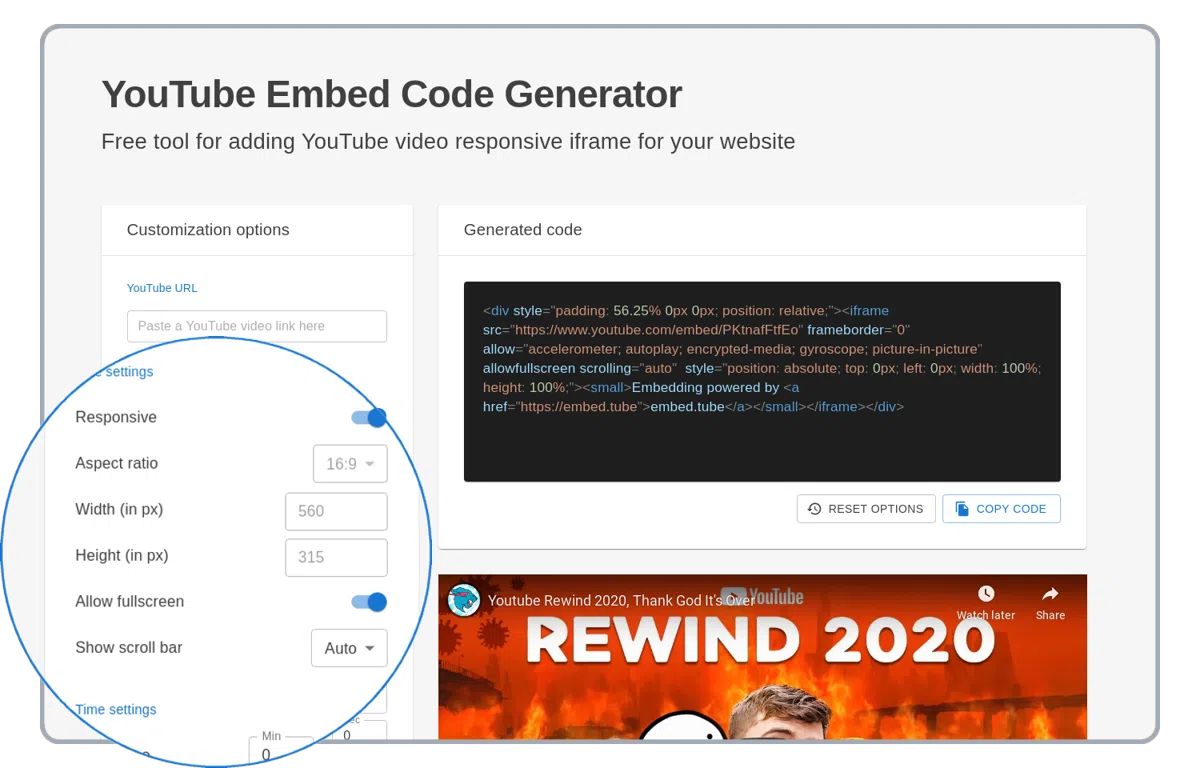The width and height of the screenshot is (1200, 768).
Task: Click the Rewind 2020 video preview
Action: [761, 680]
